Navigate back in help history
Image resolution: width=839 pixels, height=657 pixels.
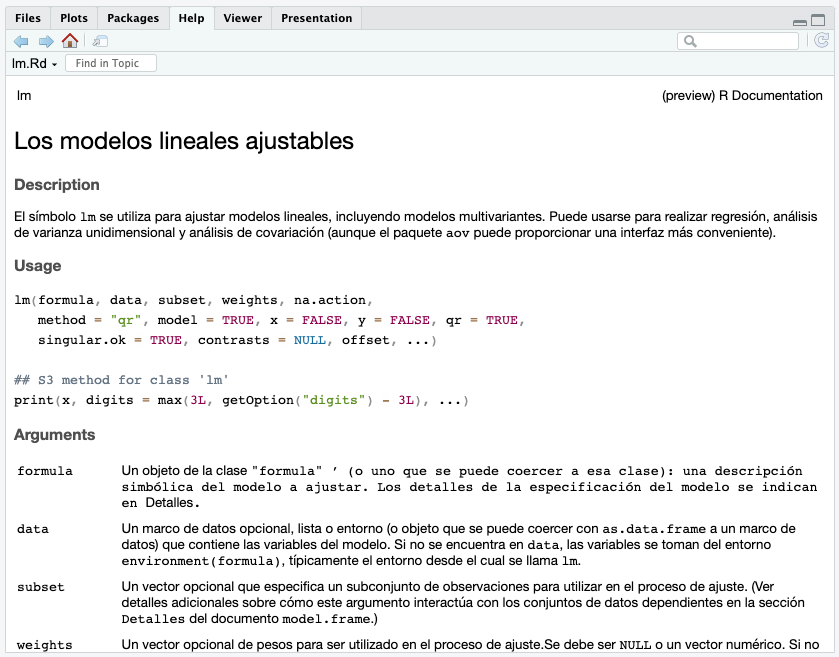pos(18,41)
